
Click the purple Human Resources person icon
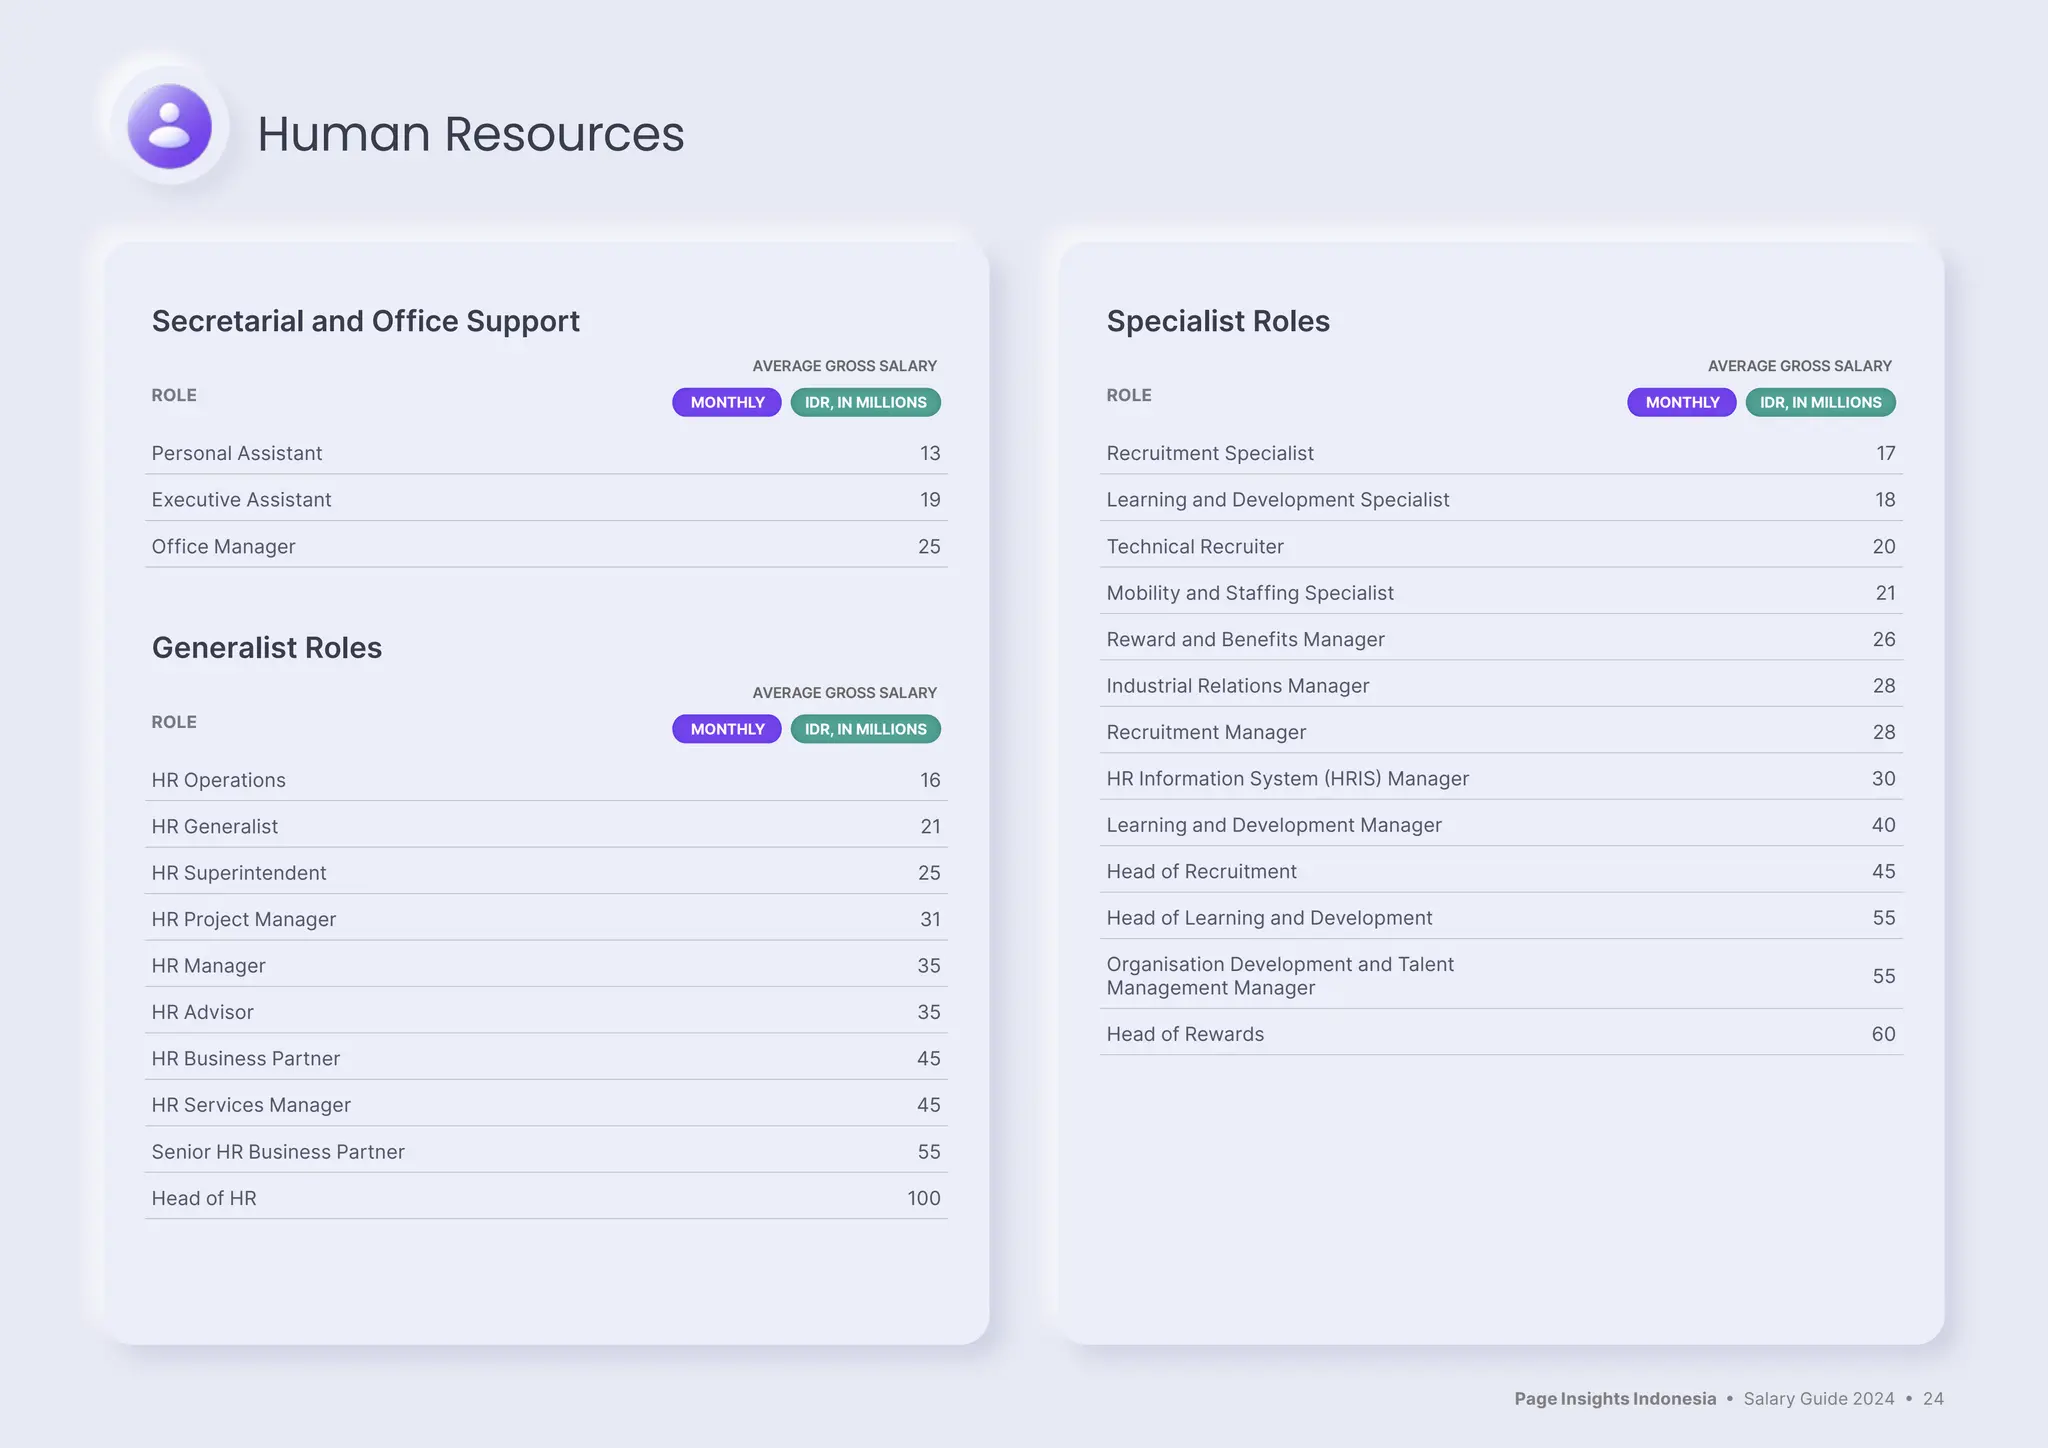point(169,126)
